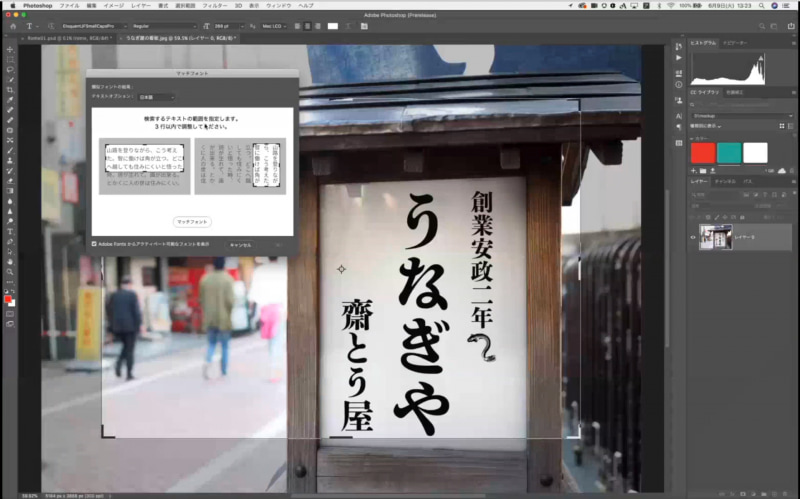Select the Gradient tool

(10, 191)
